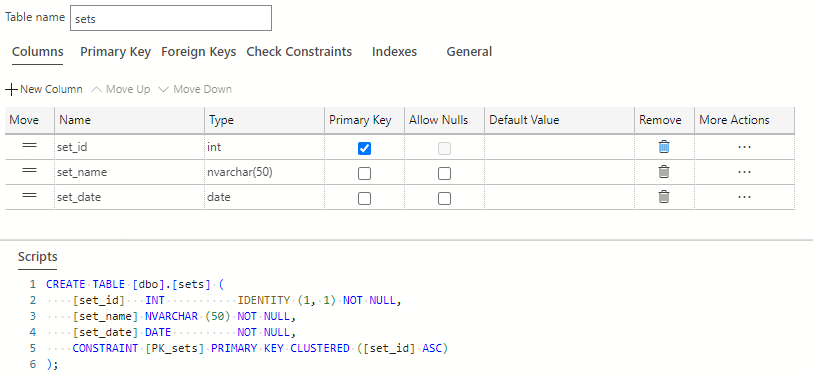Image resolution: width=813 pixels, height=375 pixels.
Task: Open more actions for set_id row
Action: (744, 147)
